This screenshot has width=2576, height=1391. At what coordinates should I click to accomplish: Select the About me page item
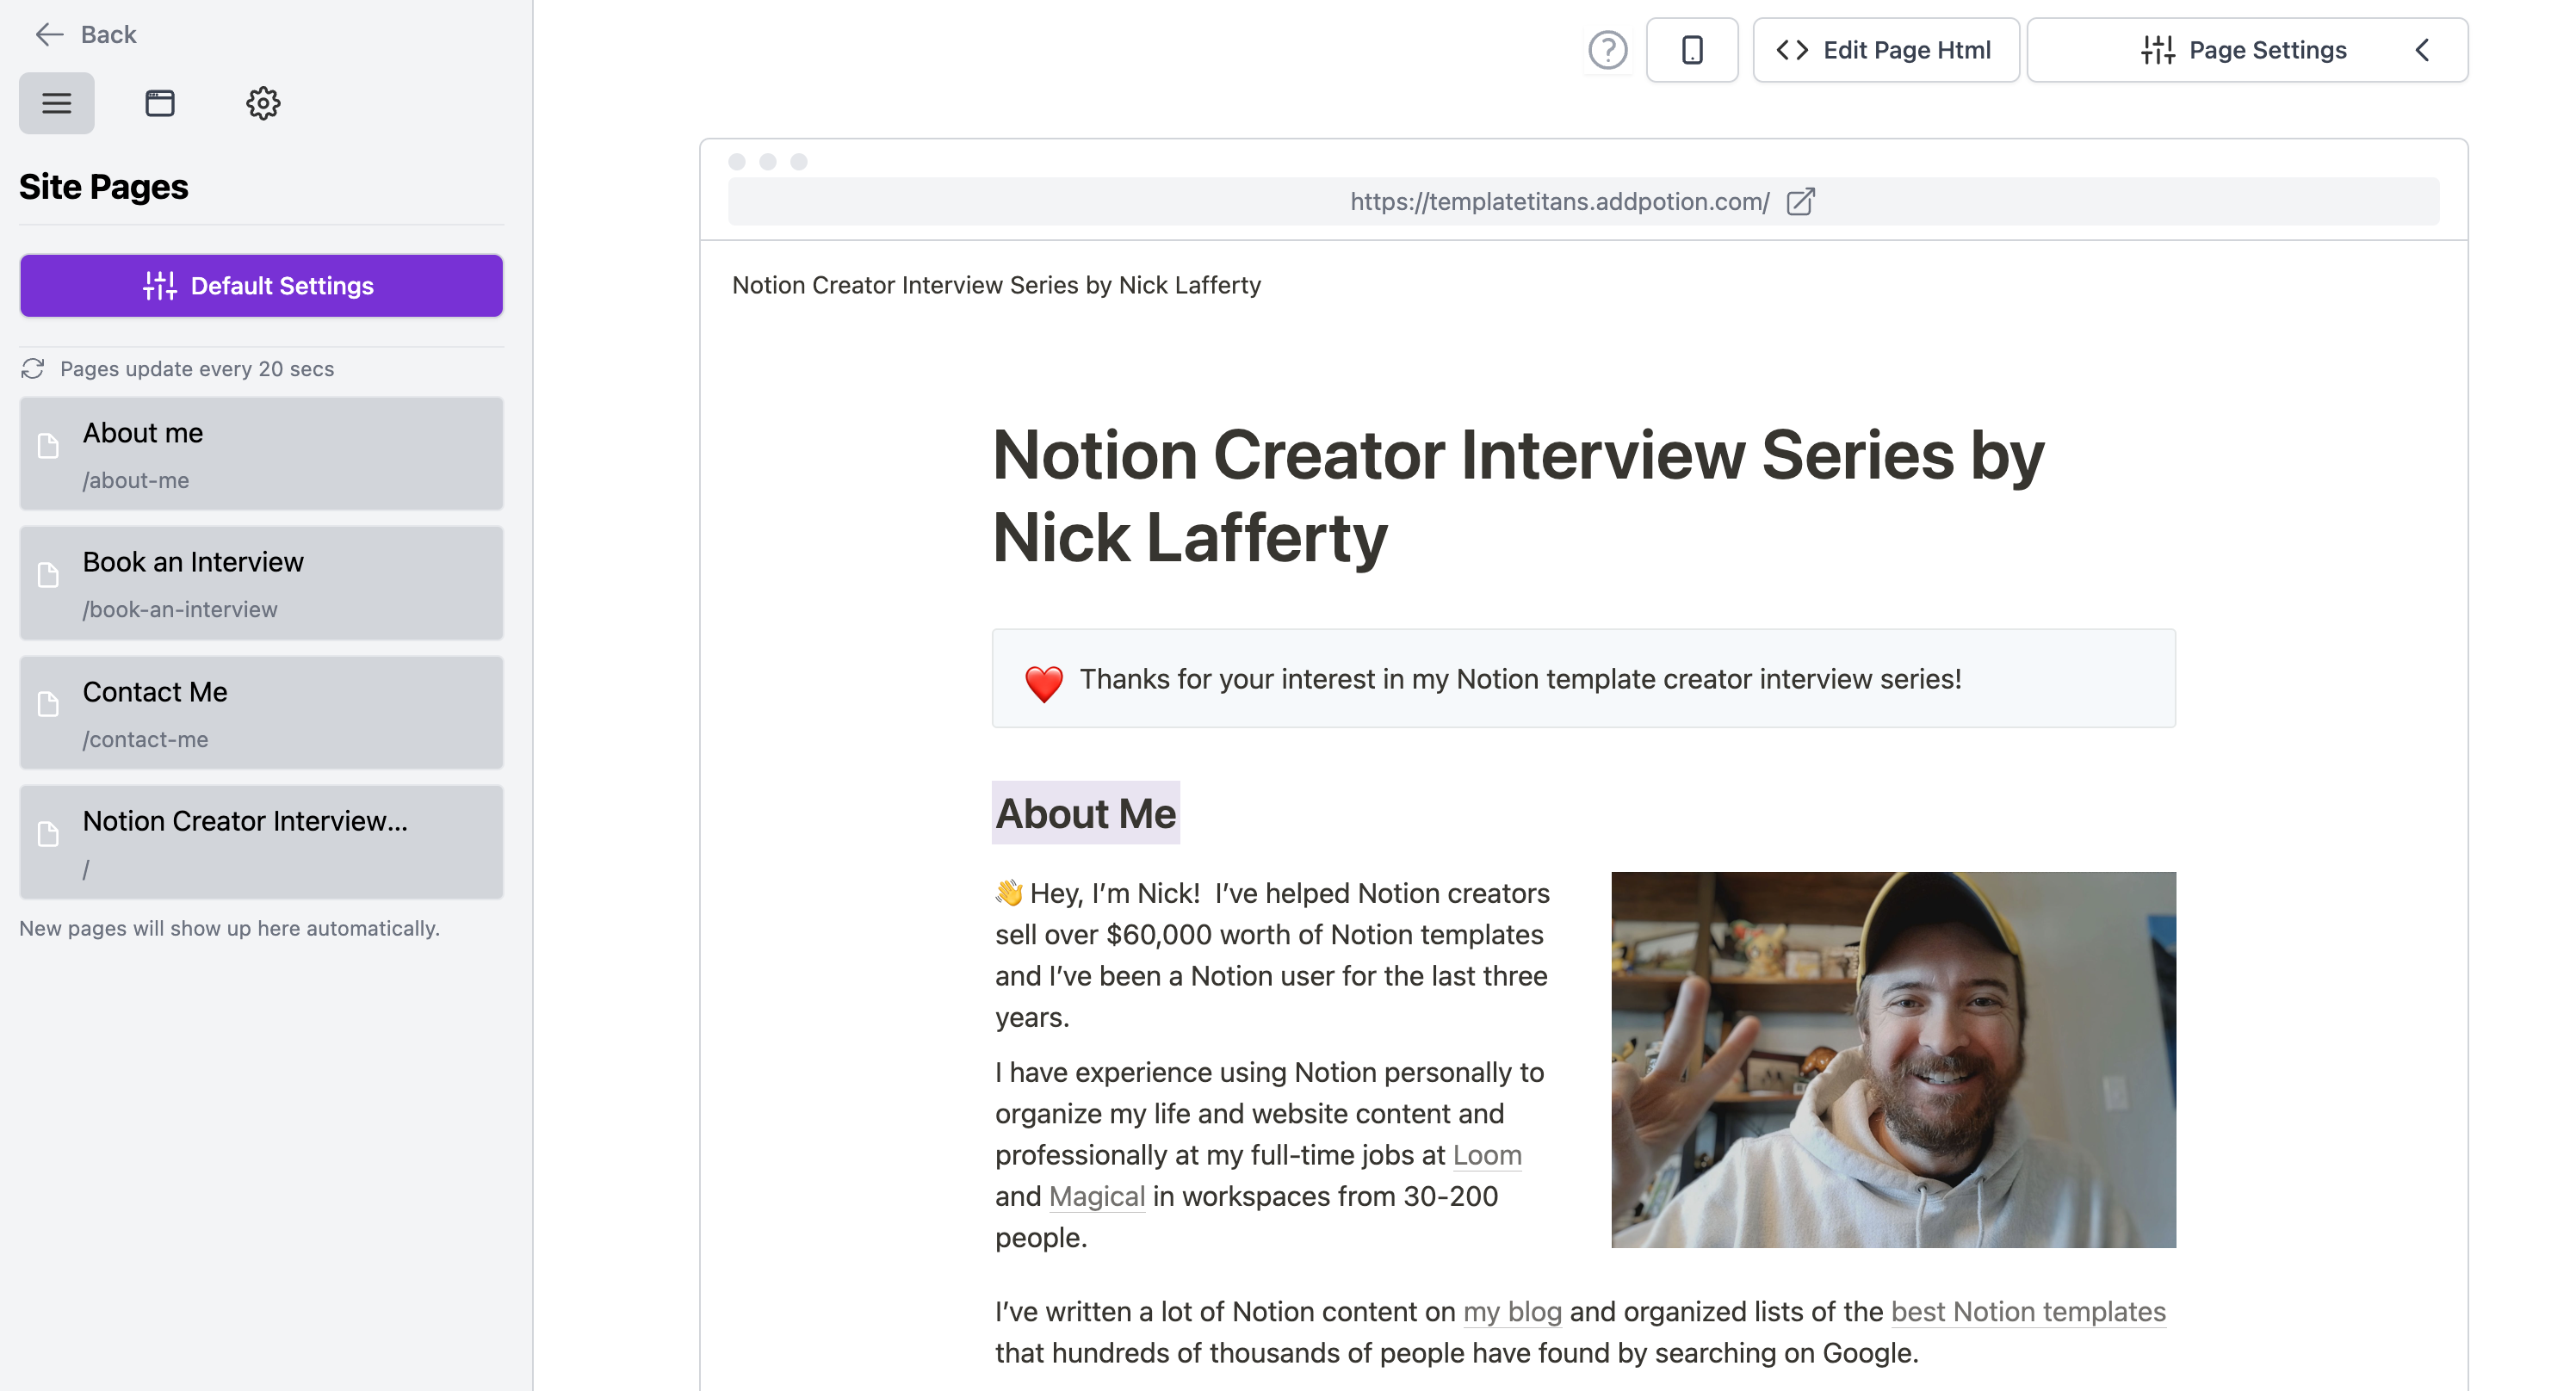261,454
